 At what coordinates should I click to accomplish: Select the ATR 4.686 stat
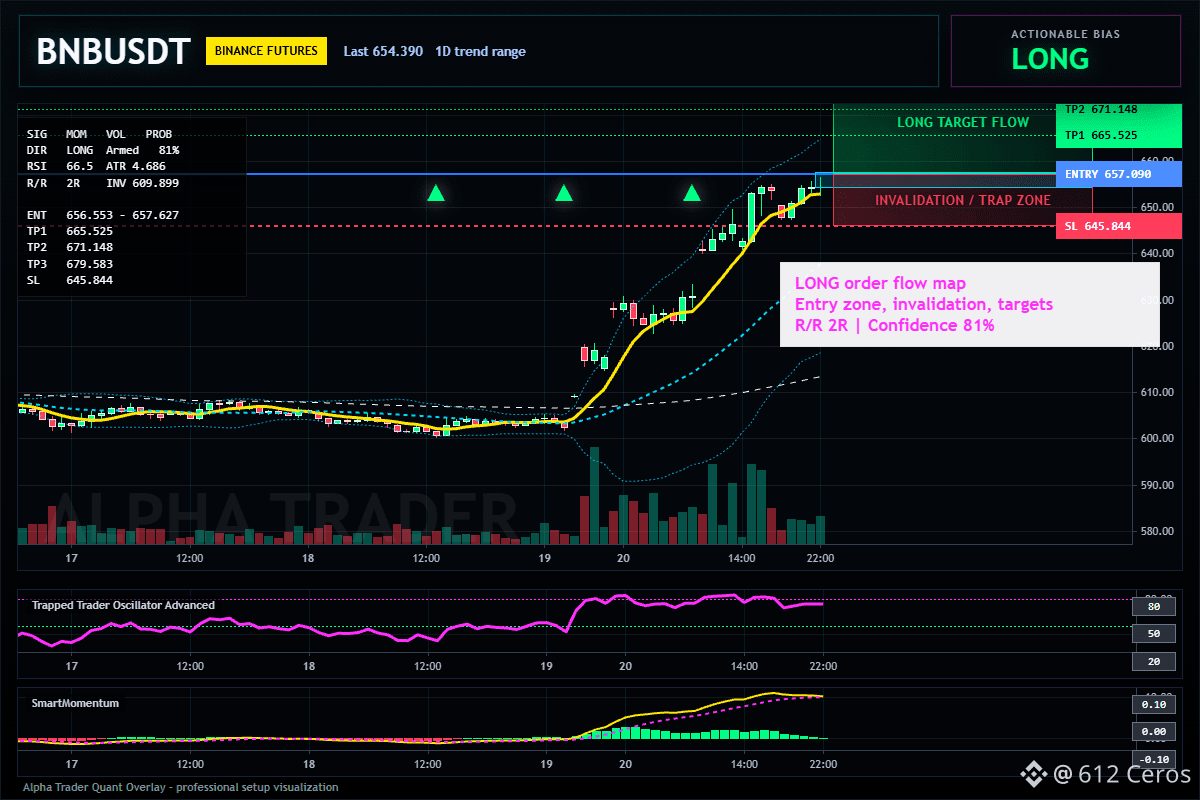[136, 166]
